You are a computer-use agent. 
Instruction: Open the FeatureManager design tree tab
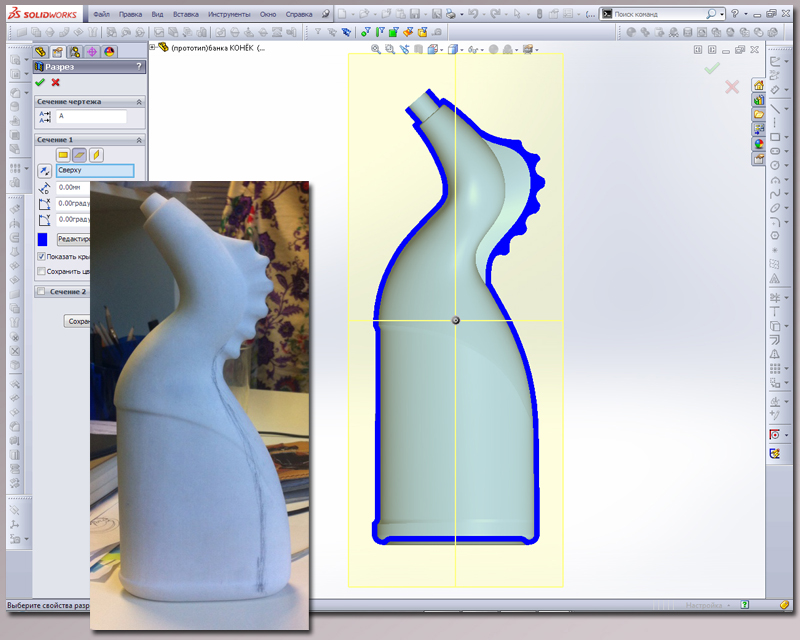(40, 52)
